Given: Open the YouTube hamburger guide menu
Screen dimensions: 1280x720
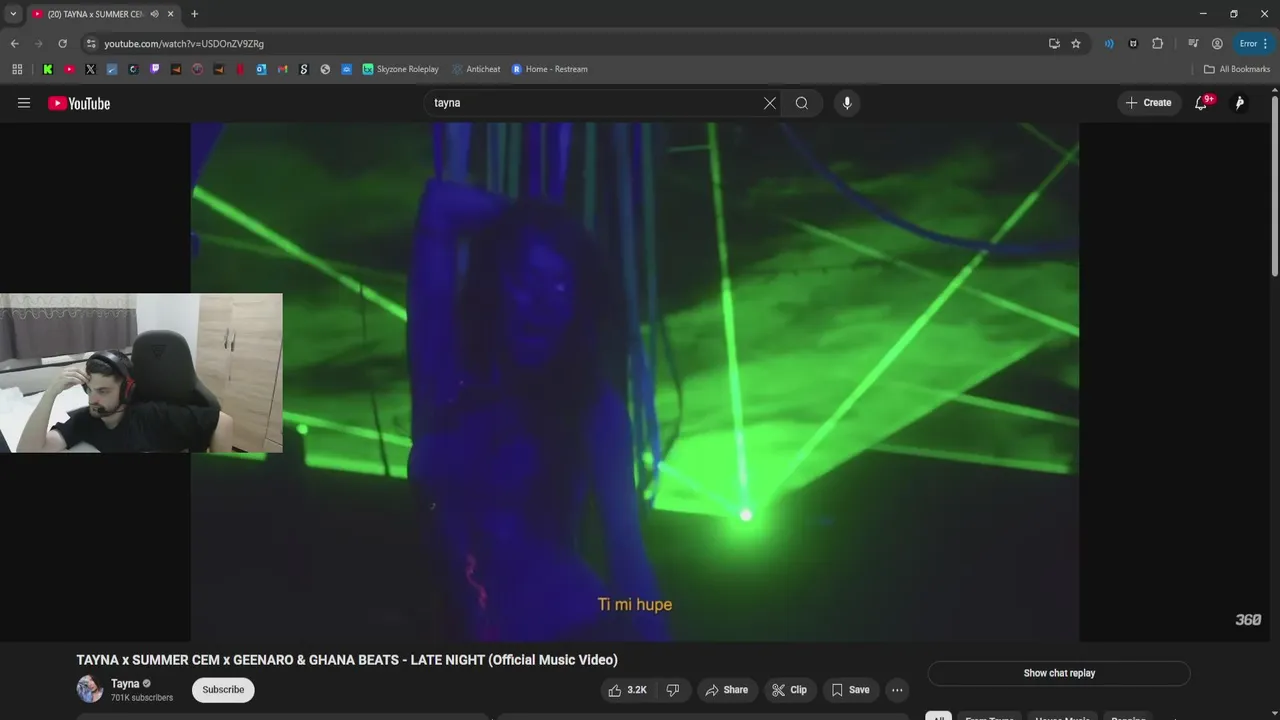Looking at the screenshot, I should [24, 103].
